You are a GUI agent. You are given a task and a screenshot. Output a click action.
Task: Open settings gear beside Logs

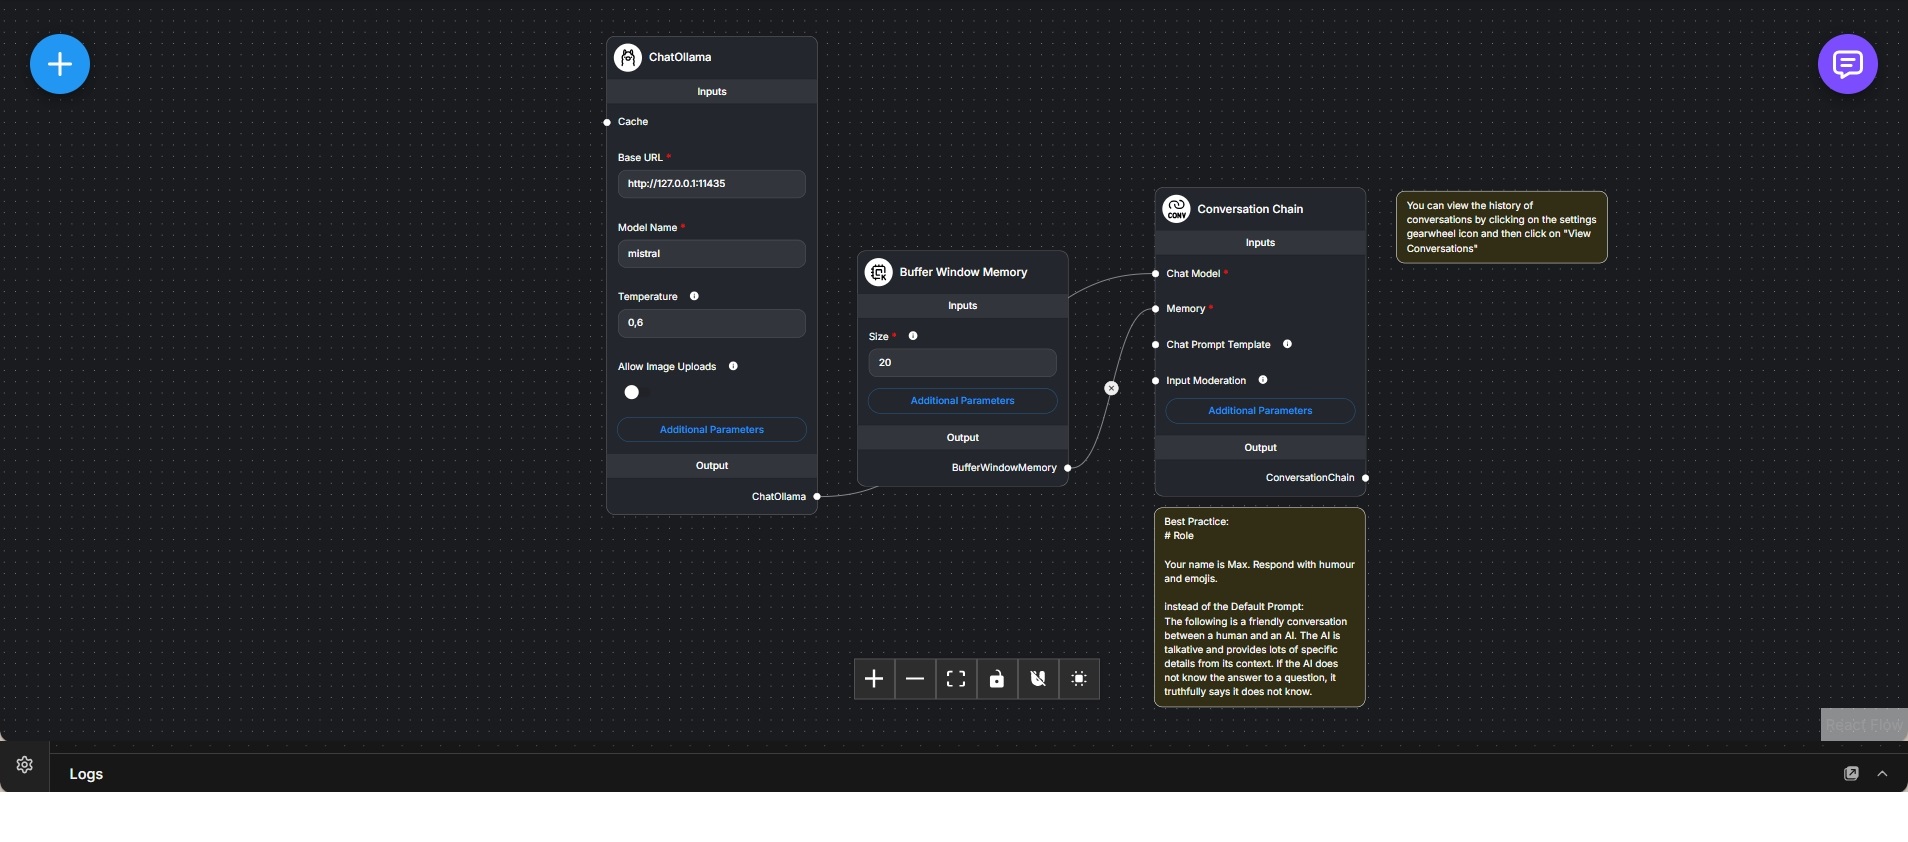point(25,765)
